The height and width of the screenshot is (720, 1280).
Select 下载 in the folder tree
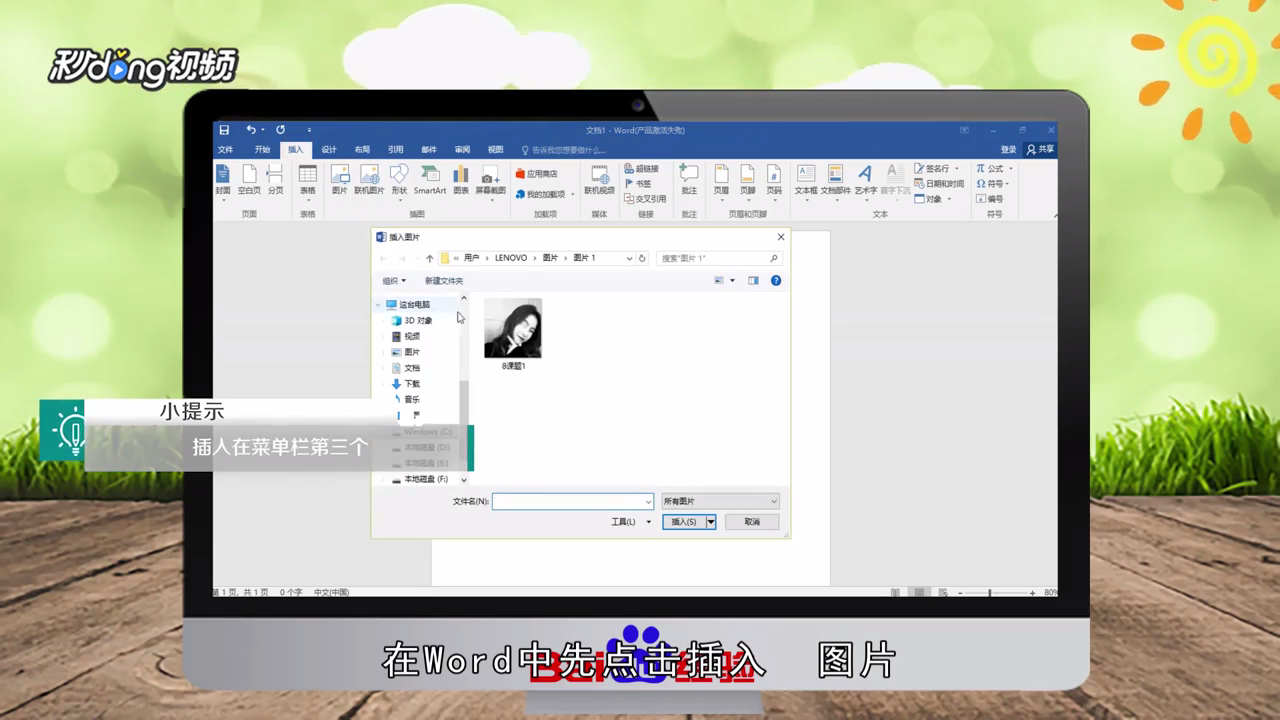(x=406, y=384)
